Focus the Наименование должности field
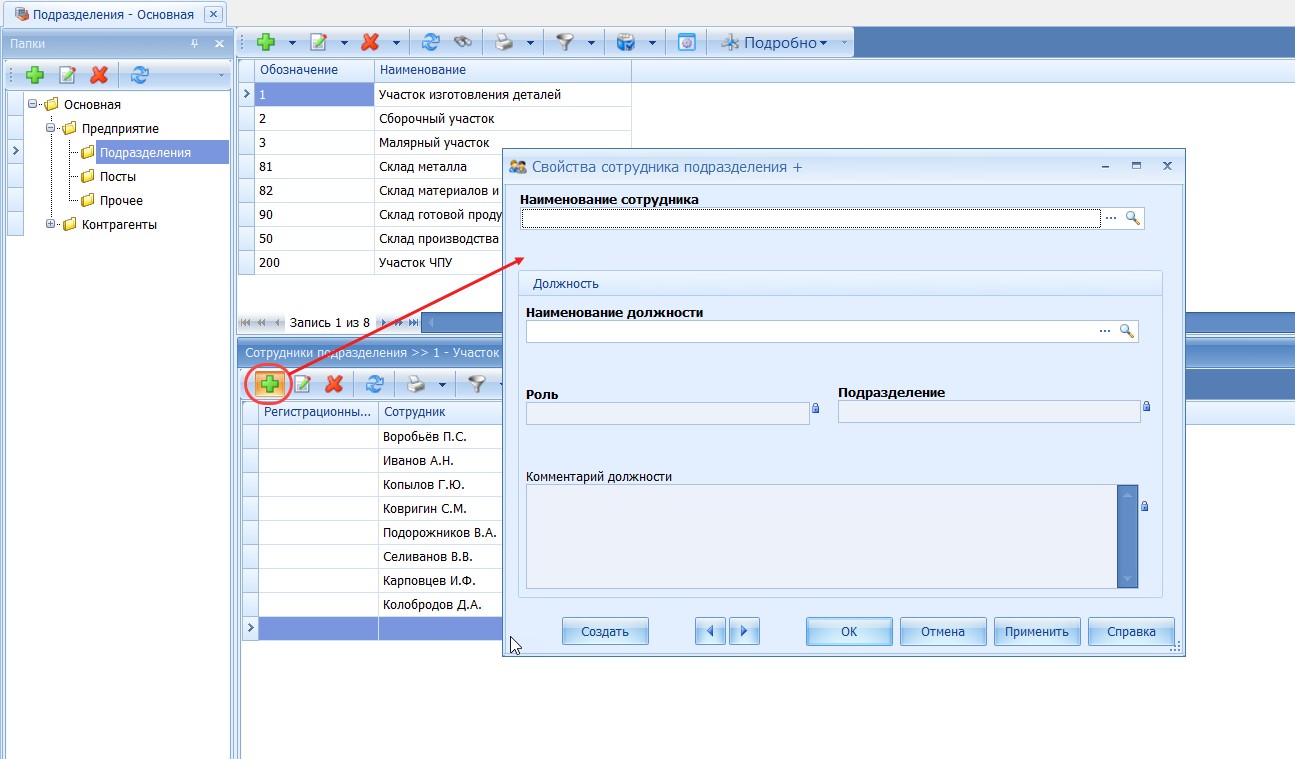The width and height of the screenshot is (1295, 759). coord(811,331)
